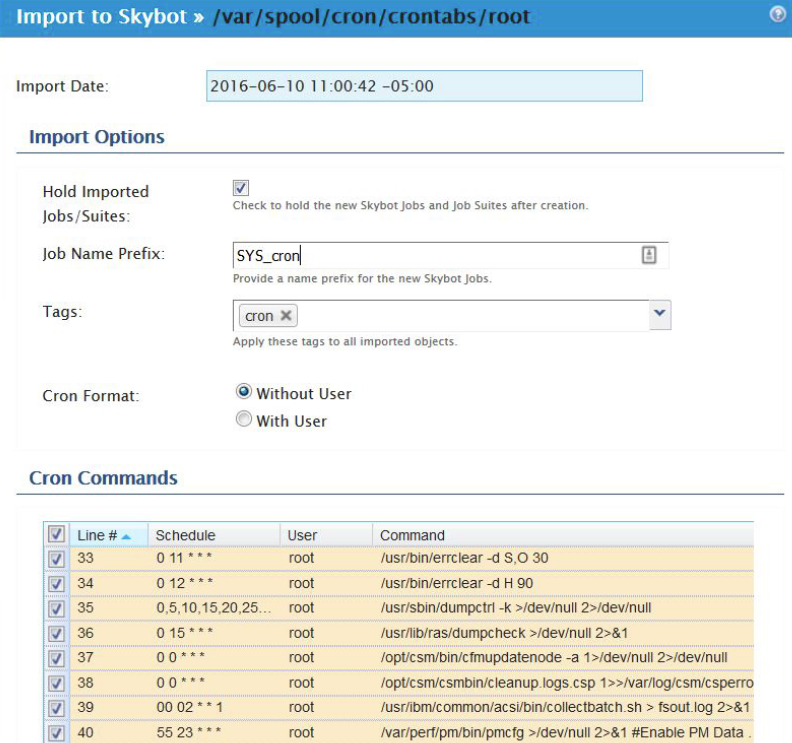Image resolution: width=792 pixels, height=743 pixels.
Task: Uncheck the checkbox for line 33
Action: tap(56, 559)
